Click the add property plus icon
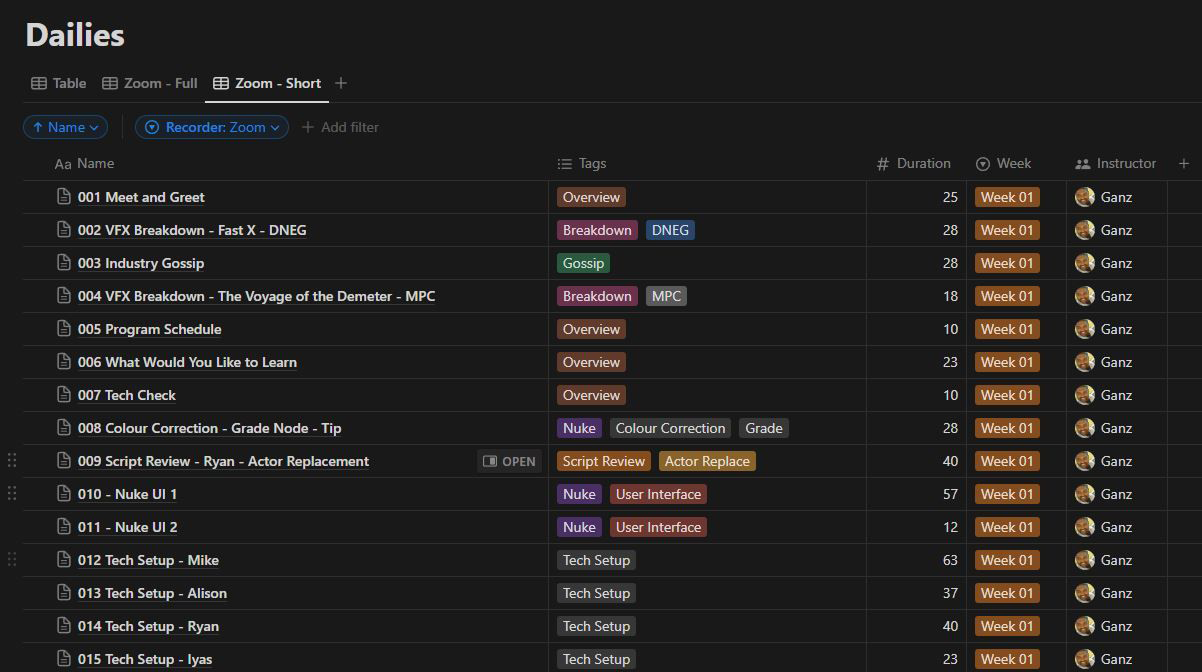Screen dimensions: 1202x672 click(x=1184, y=163)
